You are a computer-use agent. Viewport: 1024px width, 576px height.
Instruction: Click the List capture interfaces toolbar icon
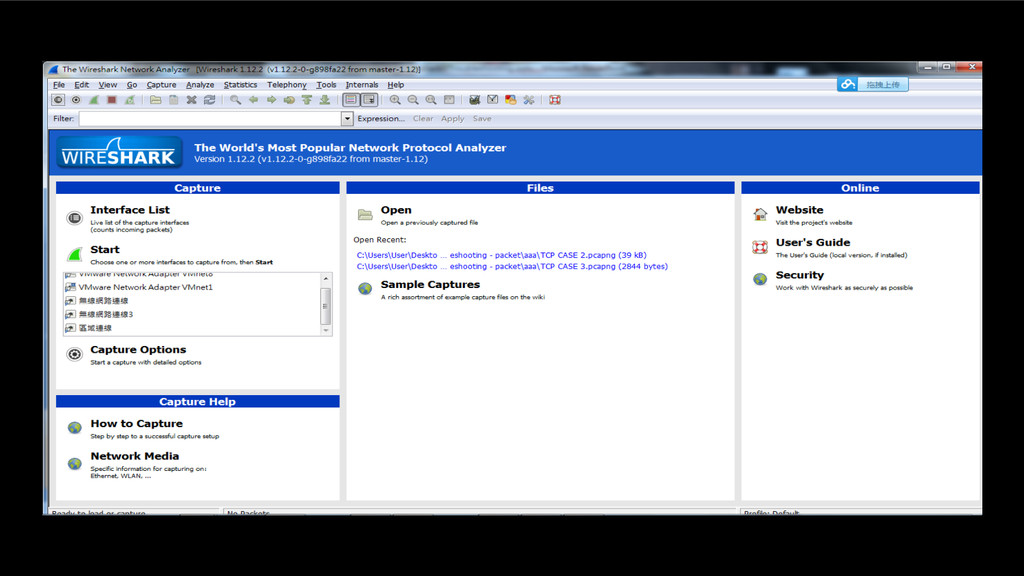click(x=58, y=100)
